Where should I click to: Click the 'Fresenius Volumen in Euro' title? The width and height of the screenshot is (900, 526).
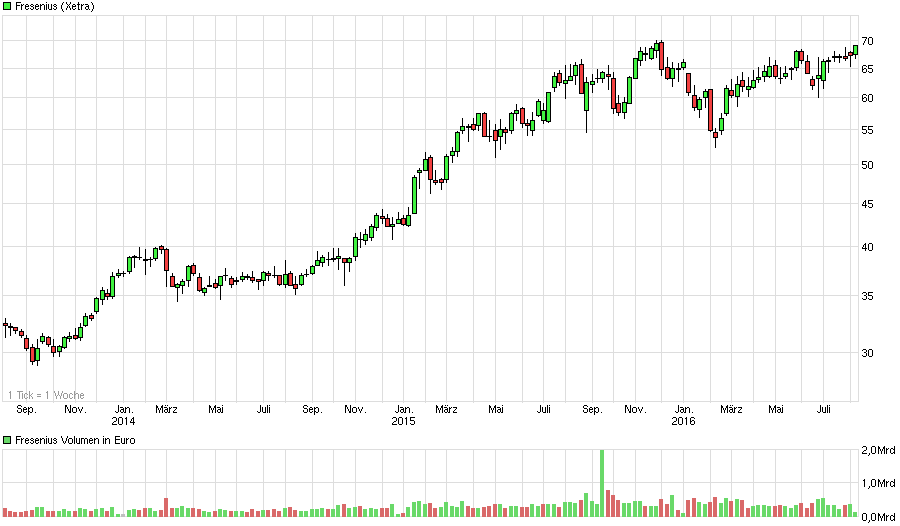click(x=75, y=440)
